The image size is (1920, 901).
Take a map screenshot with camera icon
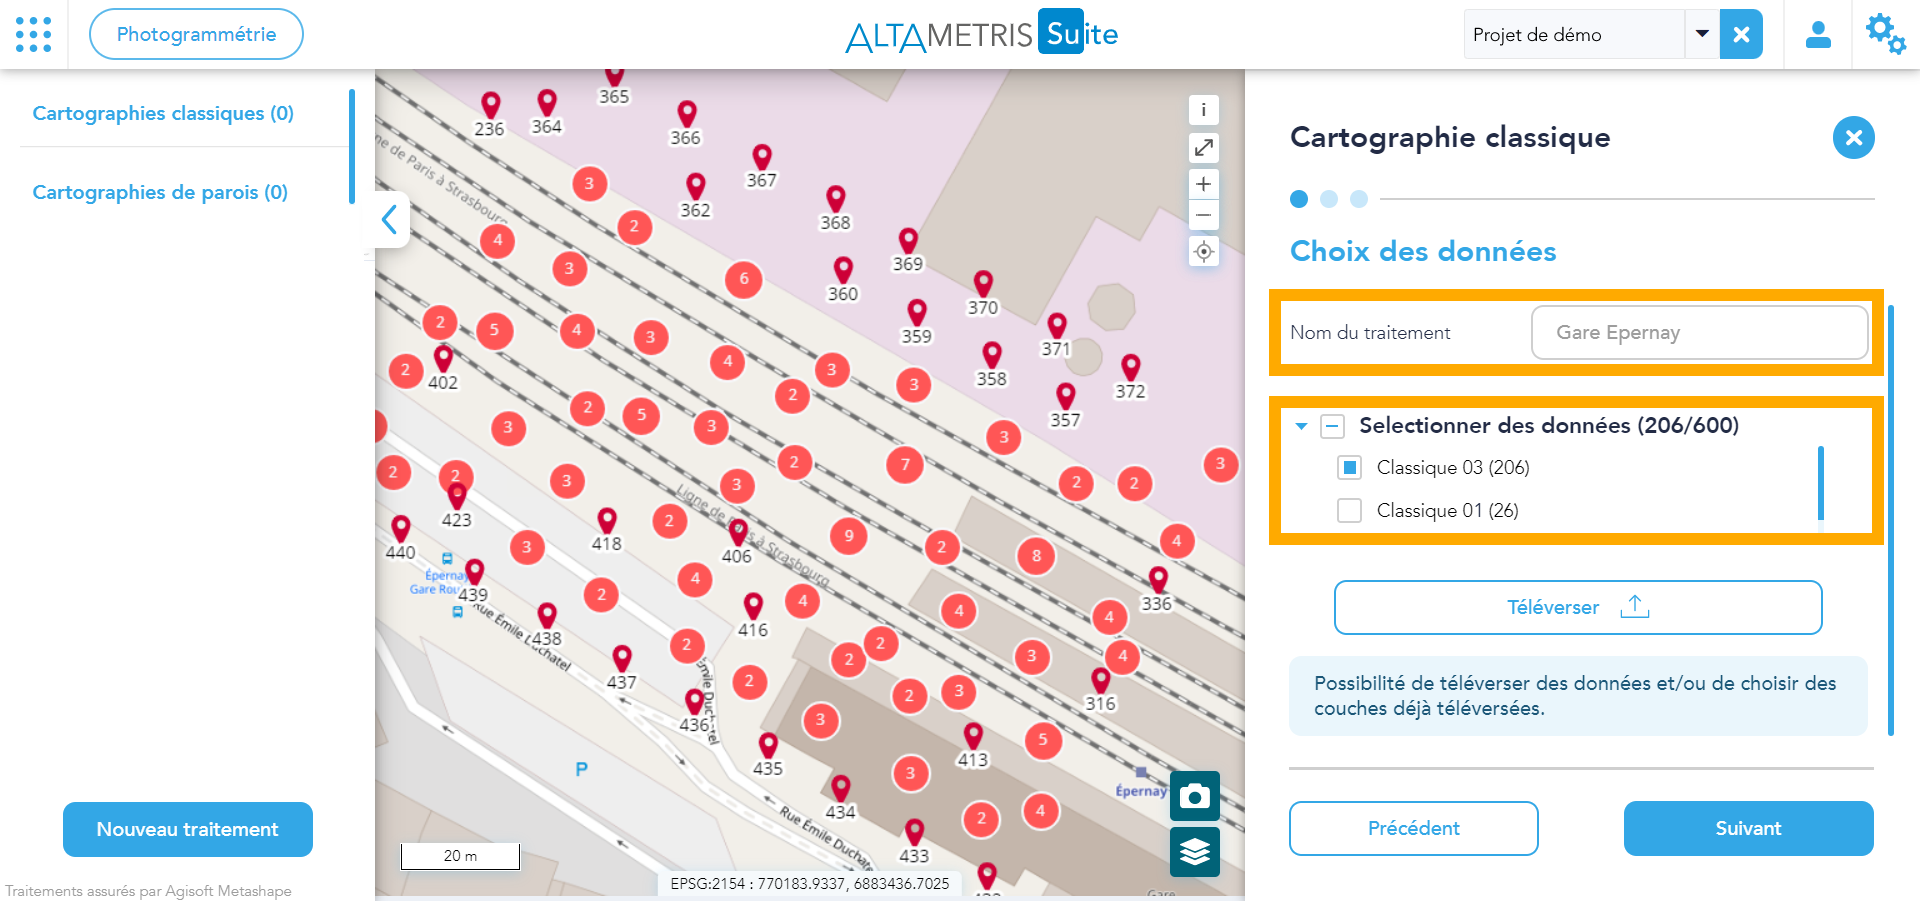(x=1194, y=796)
